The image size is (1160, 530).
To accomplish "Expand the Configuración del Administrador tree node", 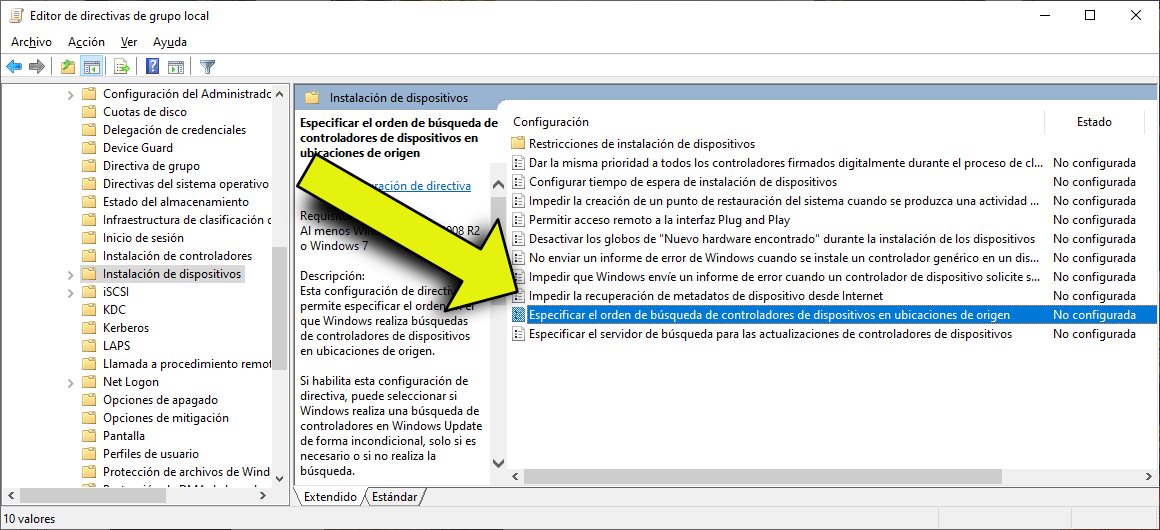I will 70,94.
